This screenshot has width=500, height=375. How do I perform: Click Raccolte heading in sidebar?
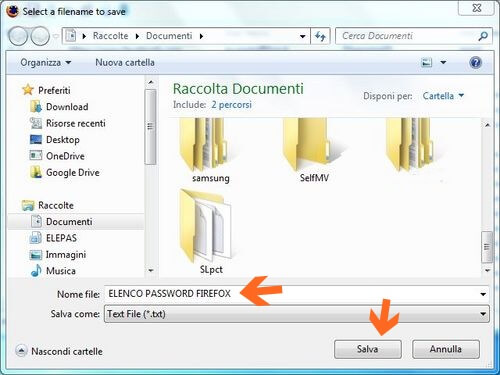(x=56, y=205)
